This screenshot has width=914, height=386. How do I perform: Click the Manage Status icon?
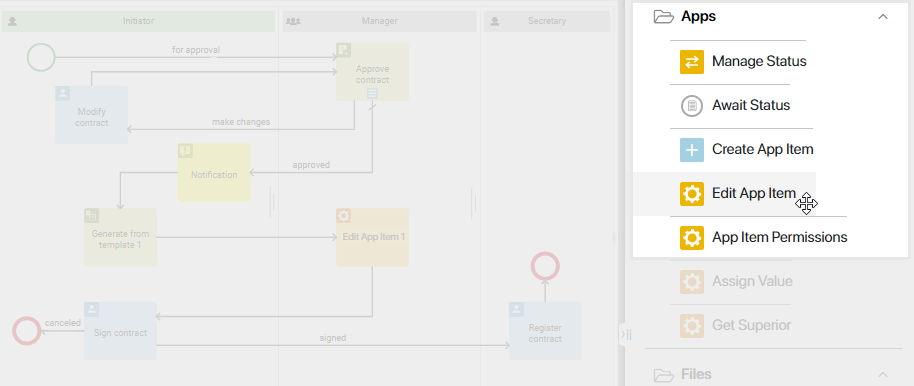click(x=692, y=61)
